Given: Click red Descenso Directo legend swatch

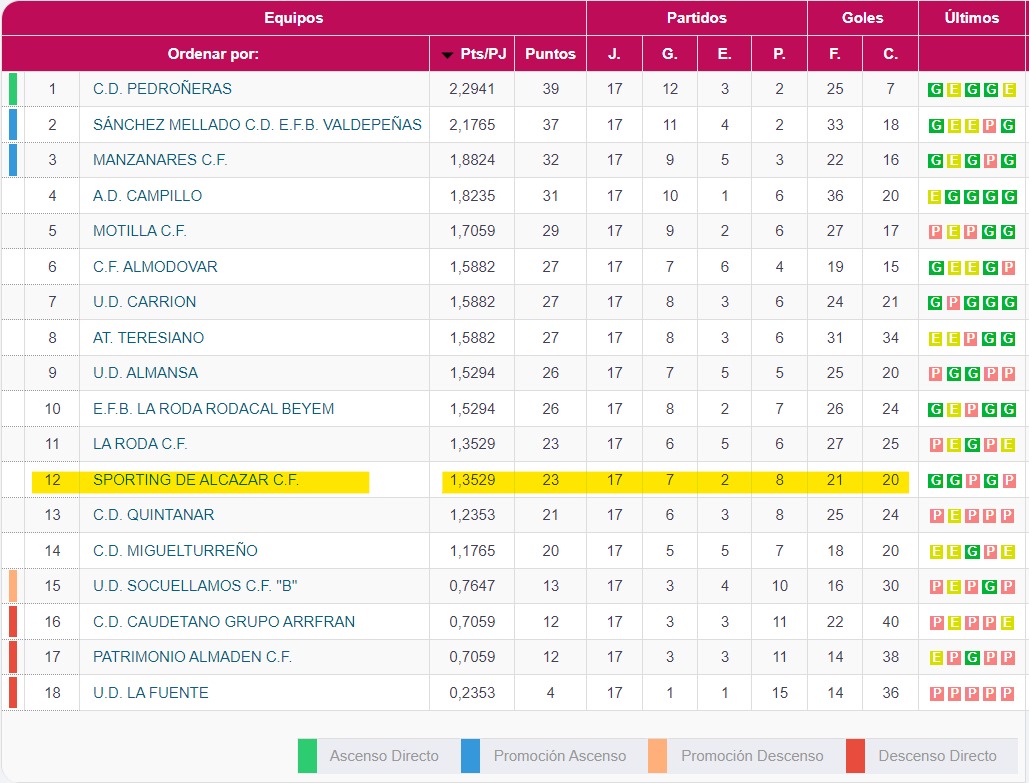Looking at the screenshot, I should tap(855, 756).
